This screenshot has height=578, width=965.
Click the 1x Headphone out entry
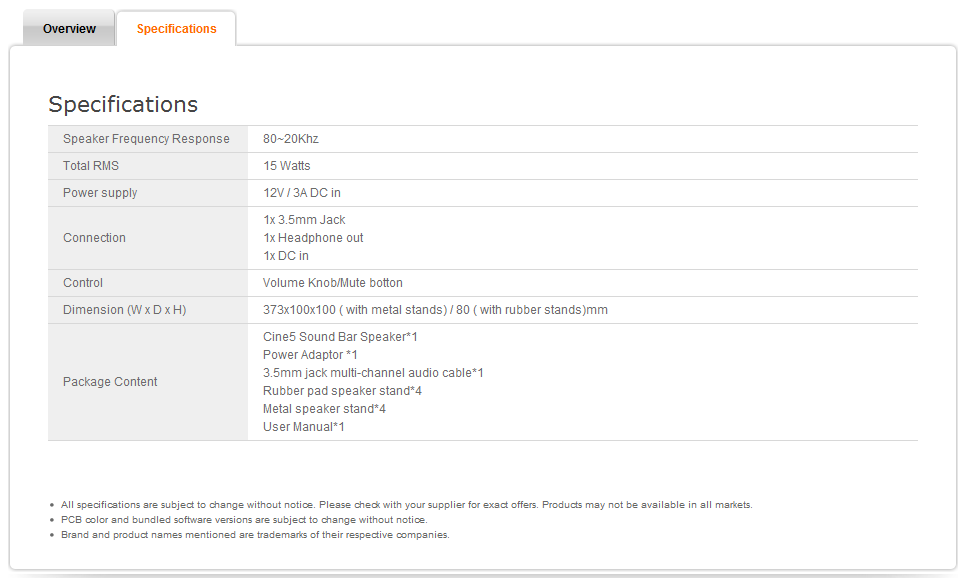click(313, 238)
